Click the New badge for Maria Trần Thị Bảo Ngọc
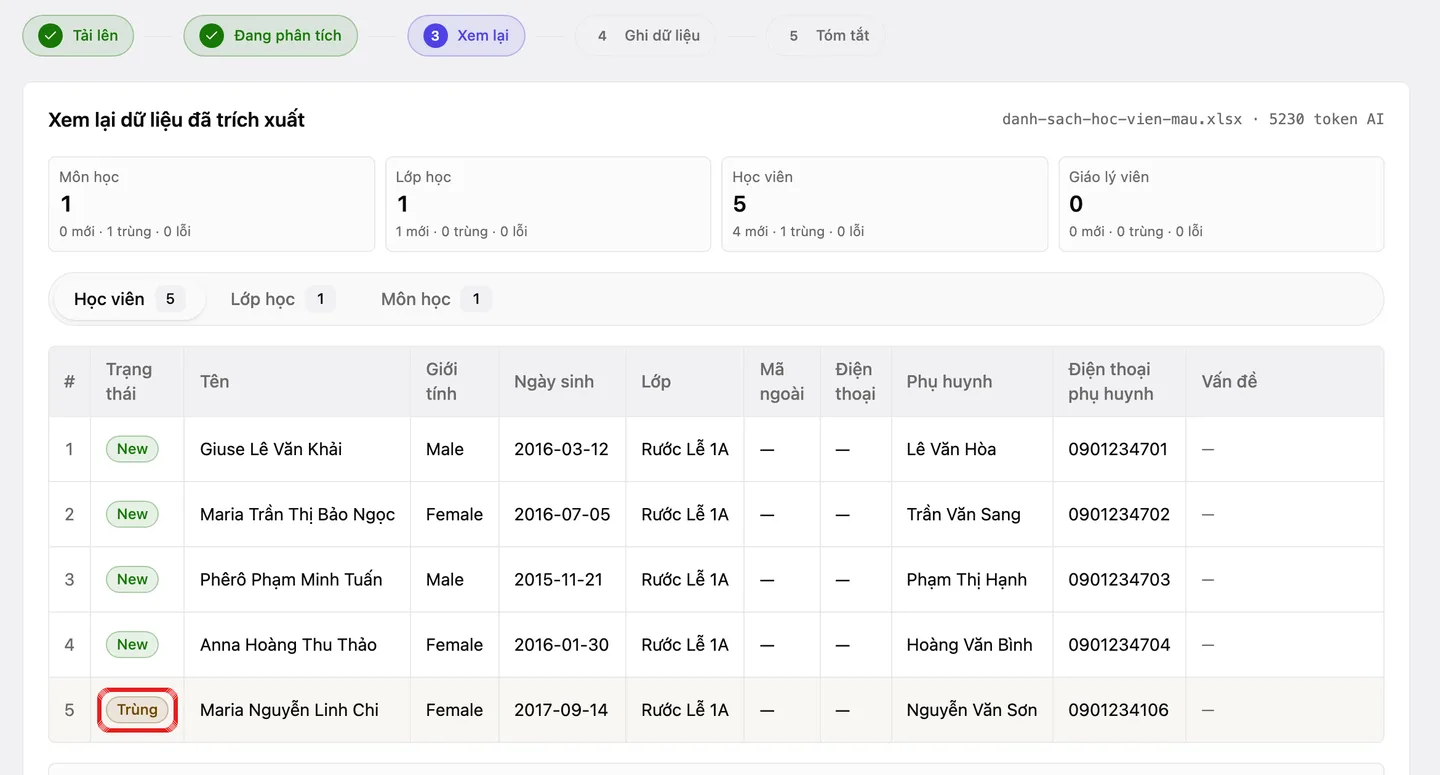1440x775 pixels. point(132,514)
